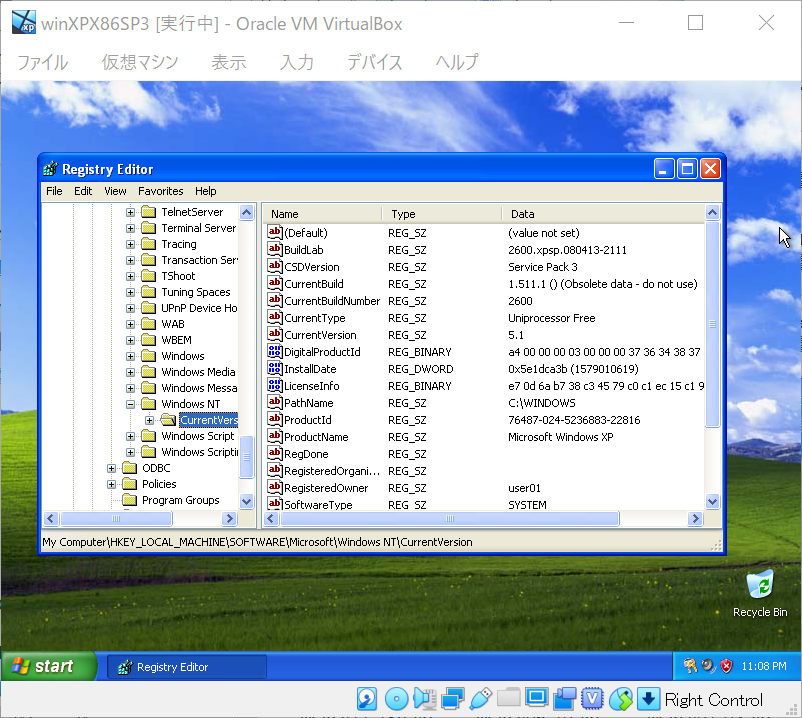Image resolution: width=802 pixels, height=718 pixels.
Task: Collapse the Windows NT key
Action: pyautogui.click(x=130, y=405)
